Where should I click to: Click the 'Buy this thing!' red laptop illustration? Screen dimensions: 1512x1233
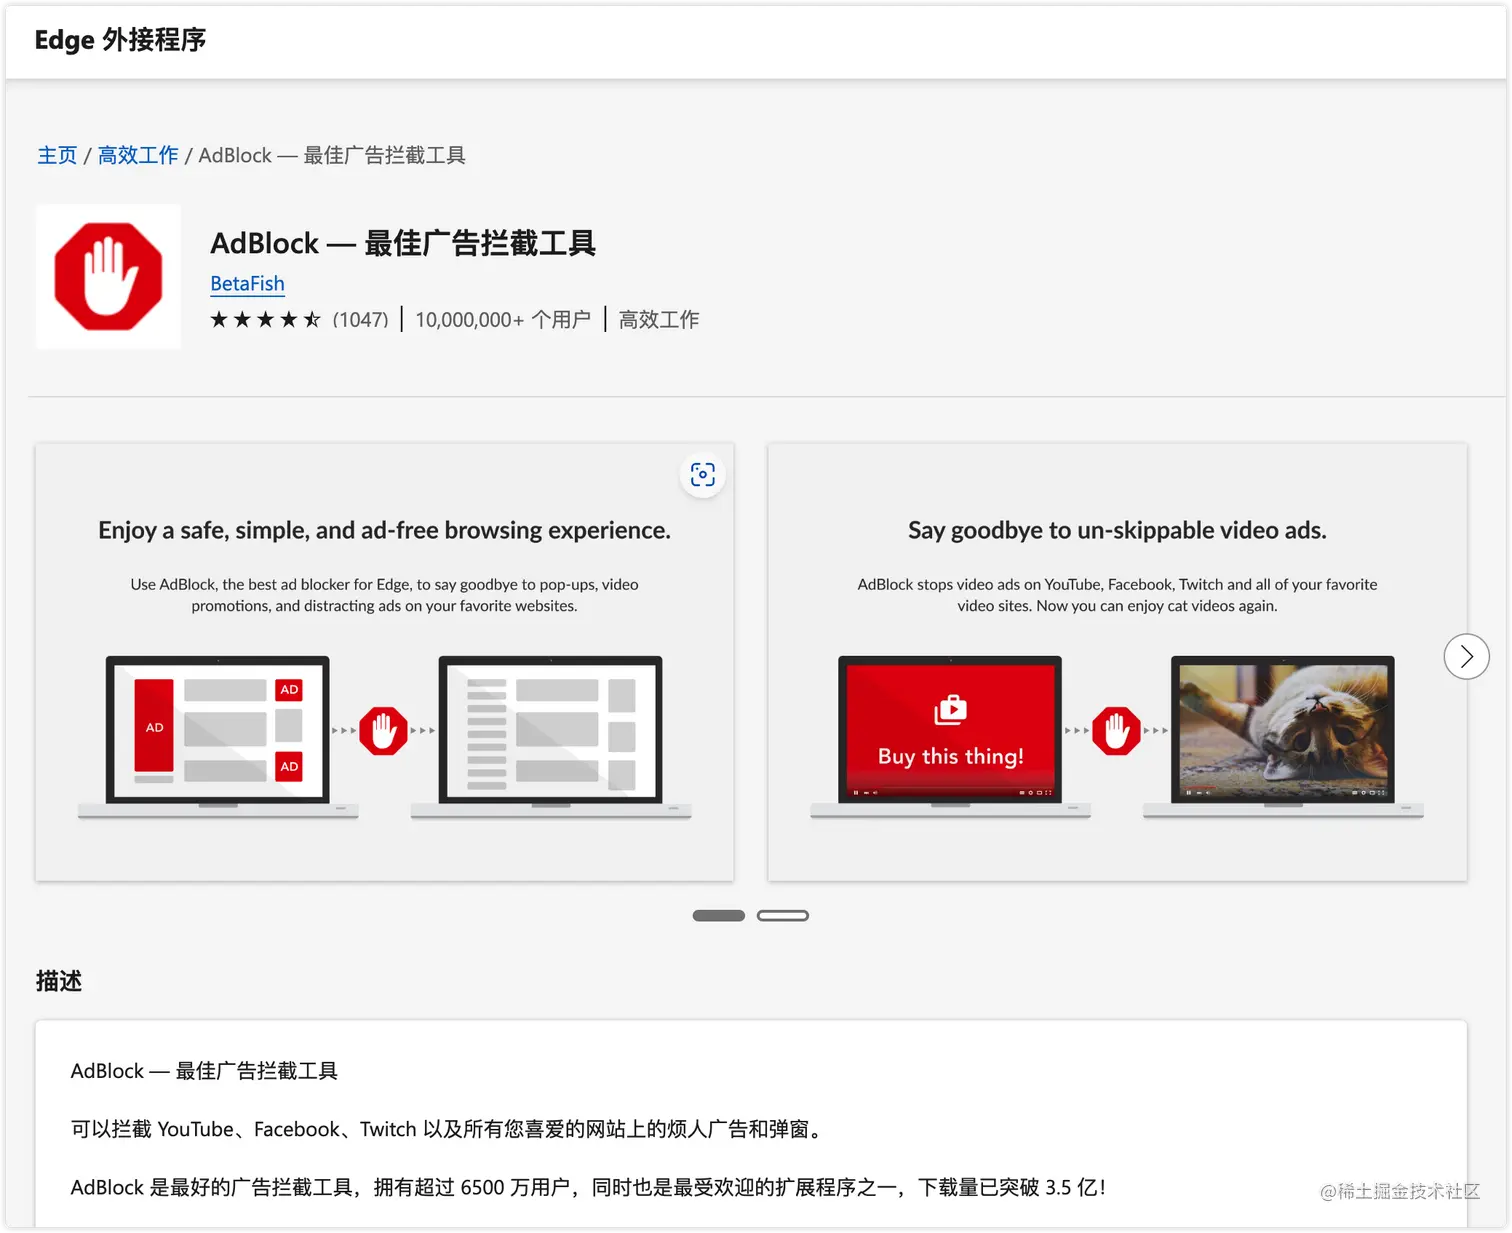point(950,737)
